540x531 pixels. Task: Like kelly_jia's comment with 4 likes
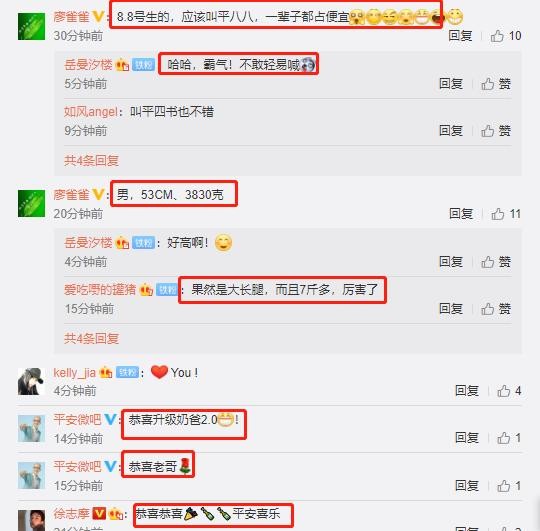click(x=509, y=391)
